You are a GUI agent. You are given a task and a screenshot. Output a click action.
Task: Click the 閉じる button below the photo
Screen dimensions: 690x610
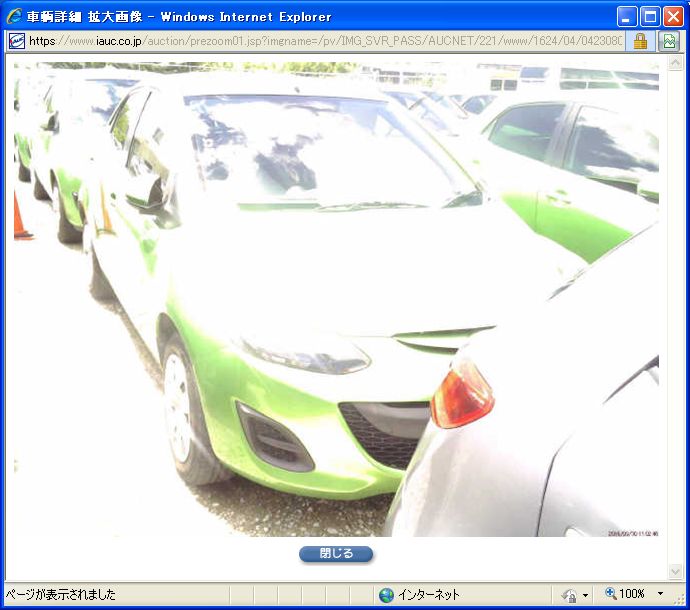(x=336, y=554)
